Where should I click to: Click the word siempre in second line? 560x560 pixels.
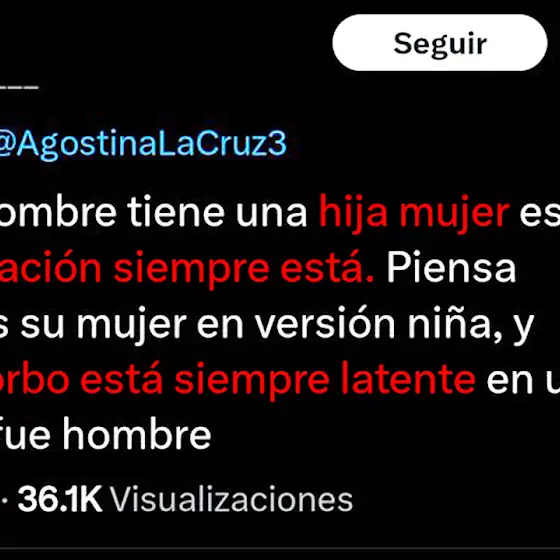pyautogui.click(x=191, y=269)
